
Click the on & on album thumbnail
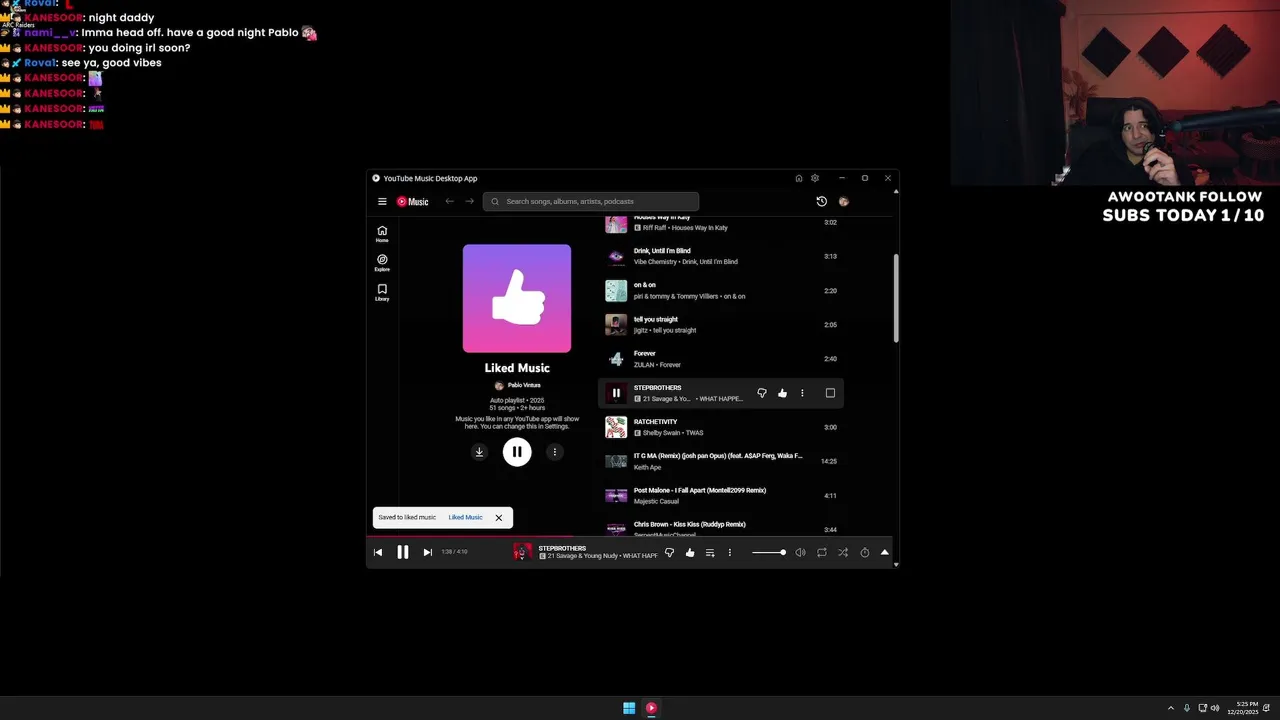point(616,290)
